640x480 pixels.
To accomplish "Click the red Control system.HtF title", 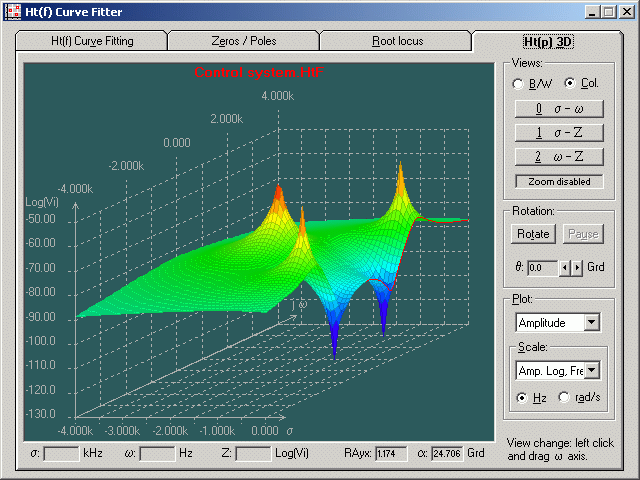I will click(x=259, y=72).
